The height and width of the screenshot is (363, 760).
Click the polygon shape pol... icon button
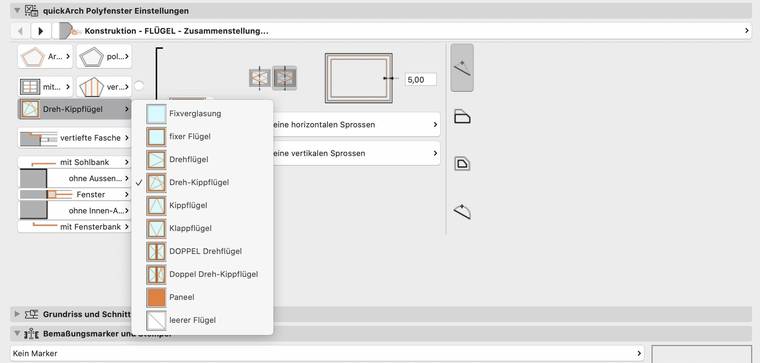point(104,57)
